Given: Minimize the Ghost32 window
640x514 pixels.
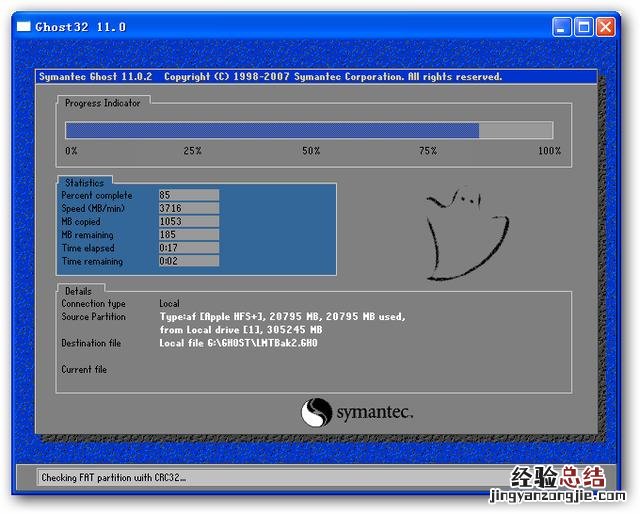Looking at the screenshot, I should 563,27.
